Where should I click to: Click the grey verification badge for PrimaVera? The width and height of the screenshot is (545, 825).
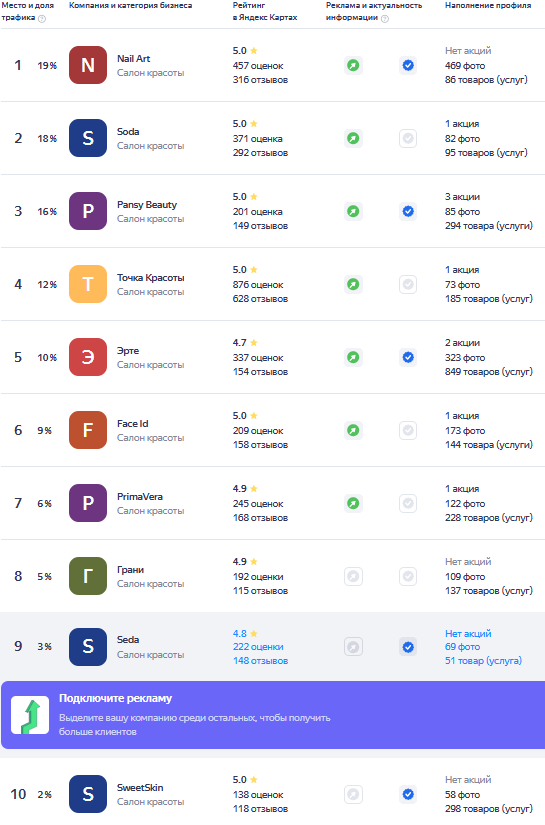click(408, 504)
